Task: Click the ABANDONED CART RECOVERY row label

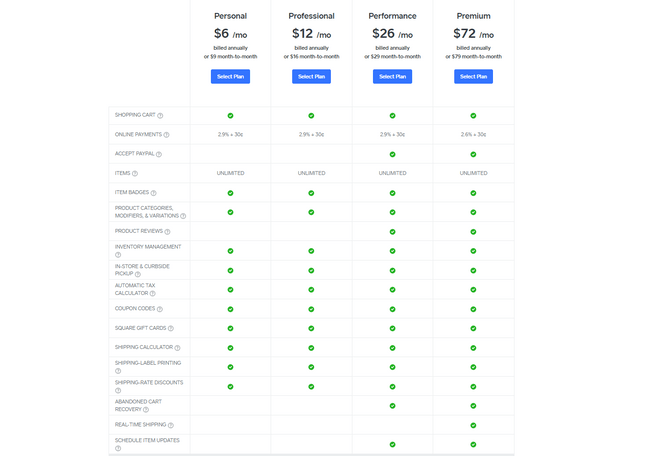Action: click(138, 405)
